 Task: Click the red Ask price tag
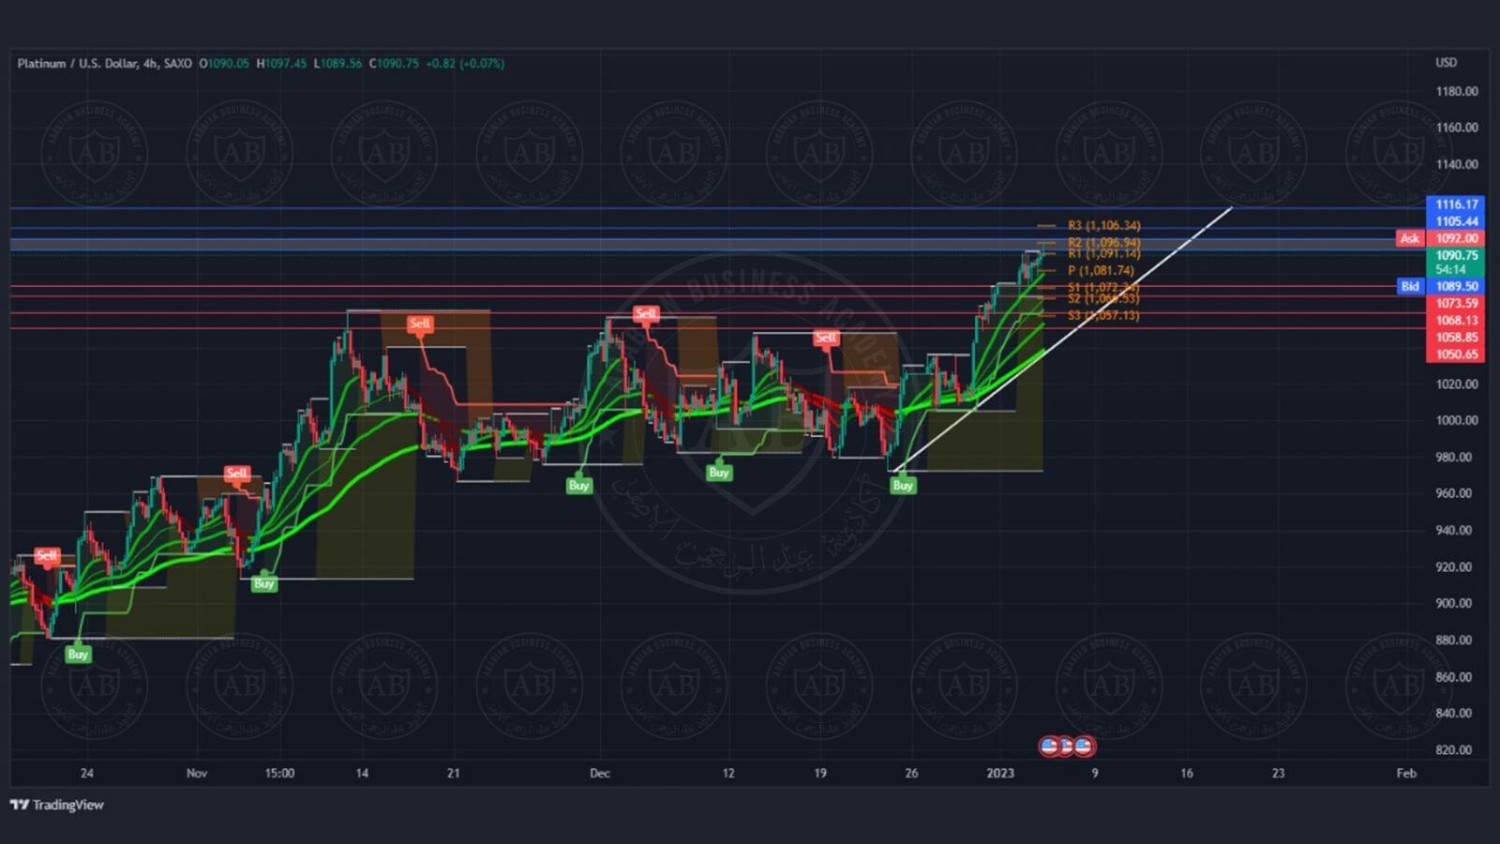click(x=1410, y=239)
